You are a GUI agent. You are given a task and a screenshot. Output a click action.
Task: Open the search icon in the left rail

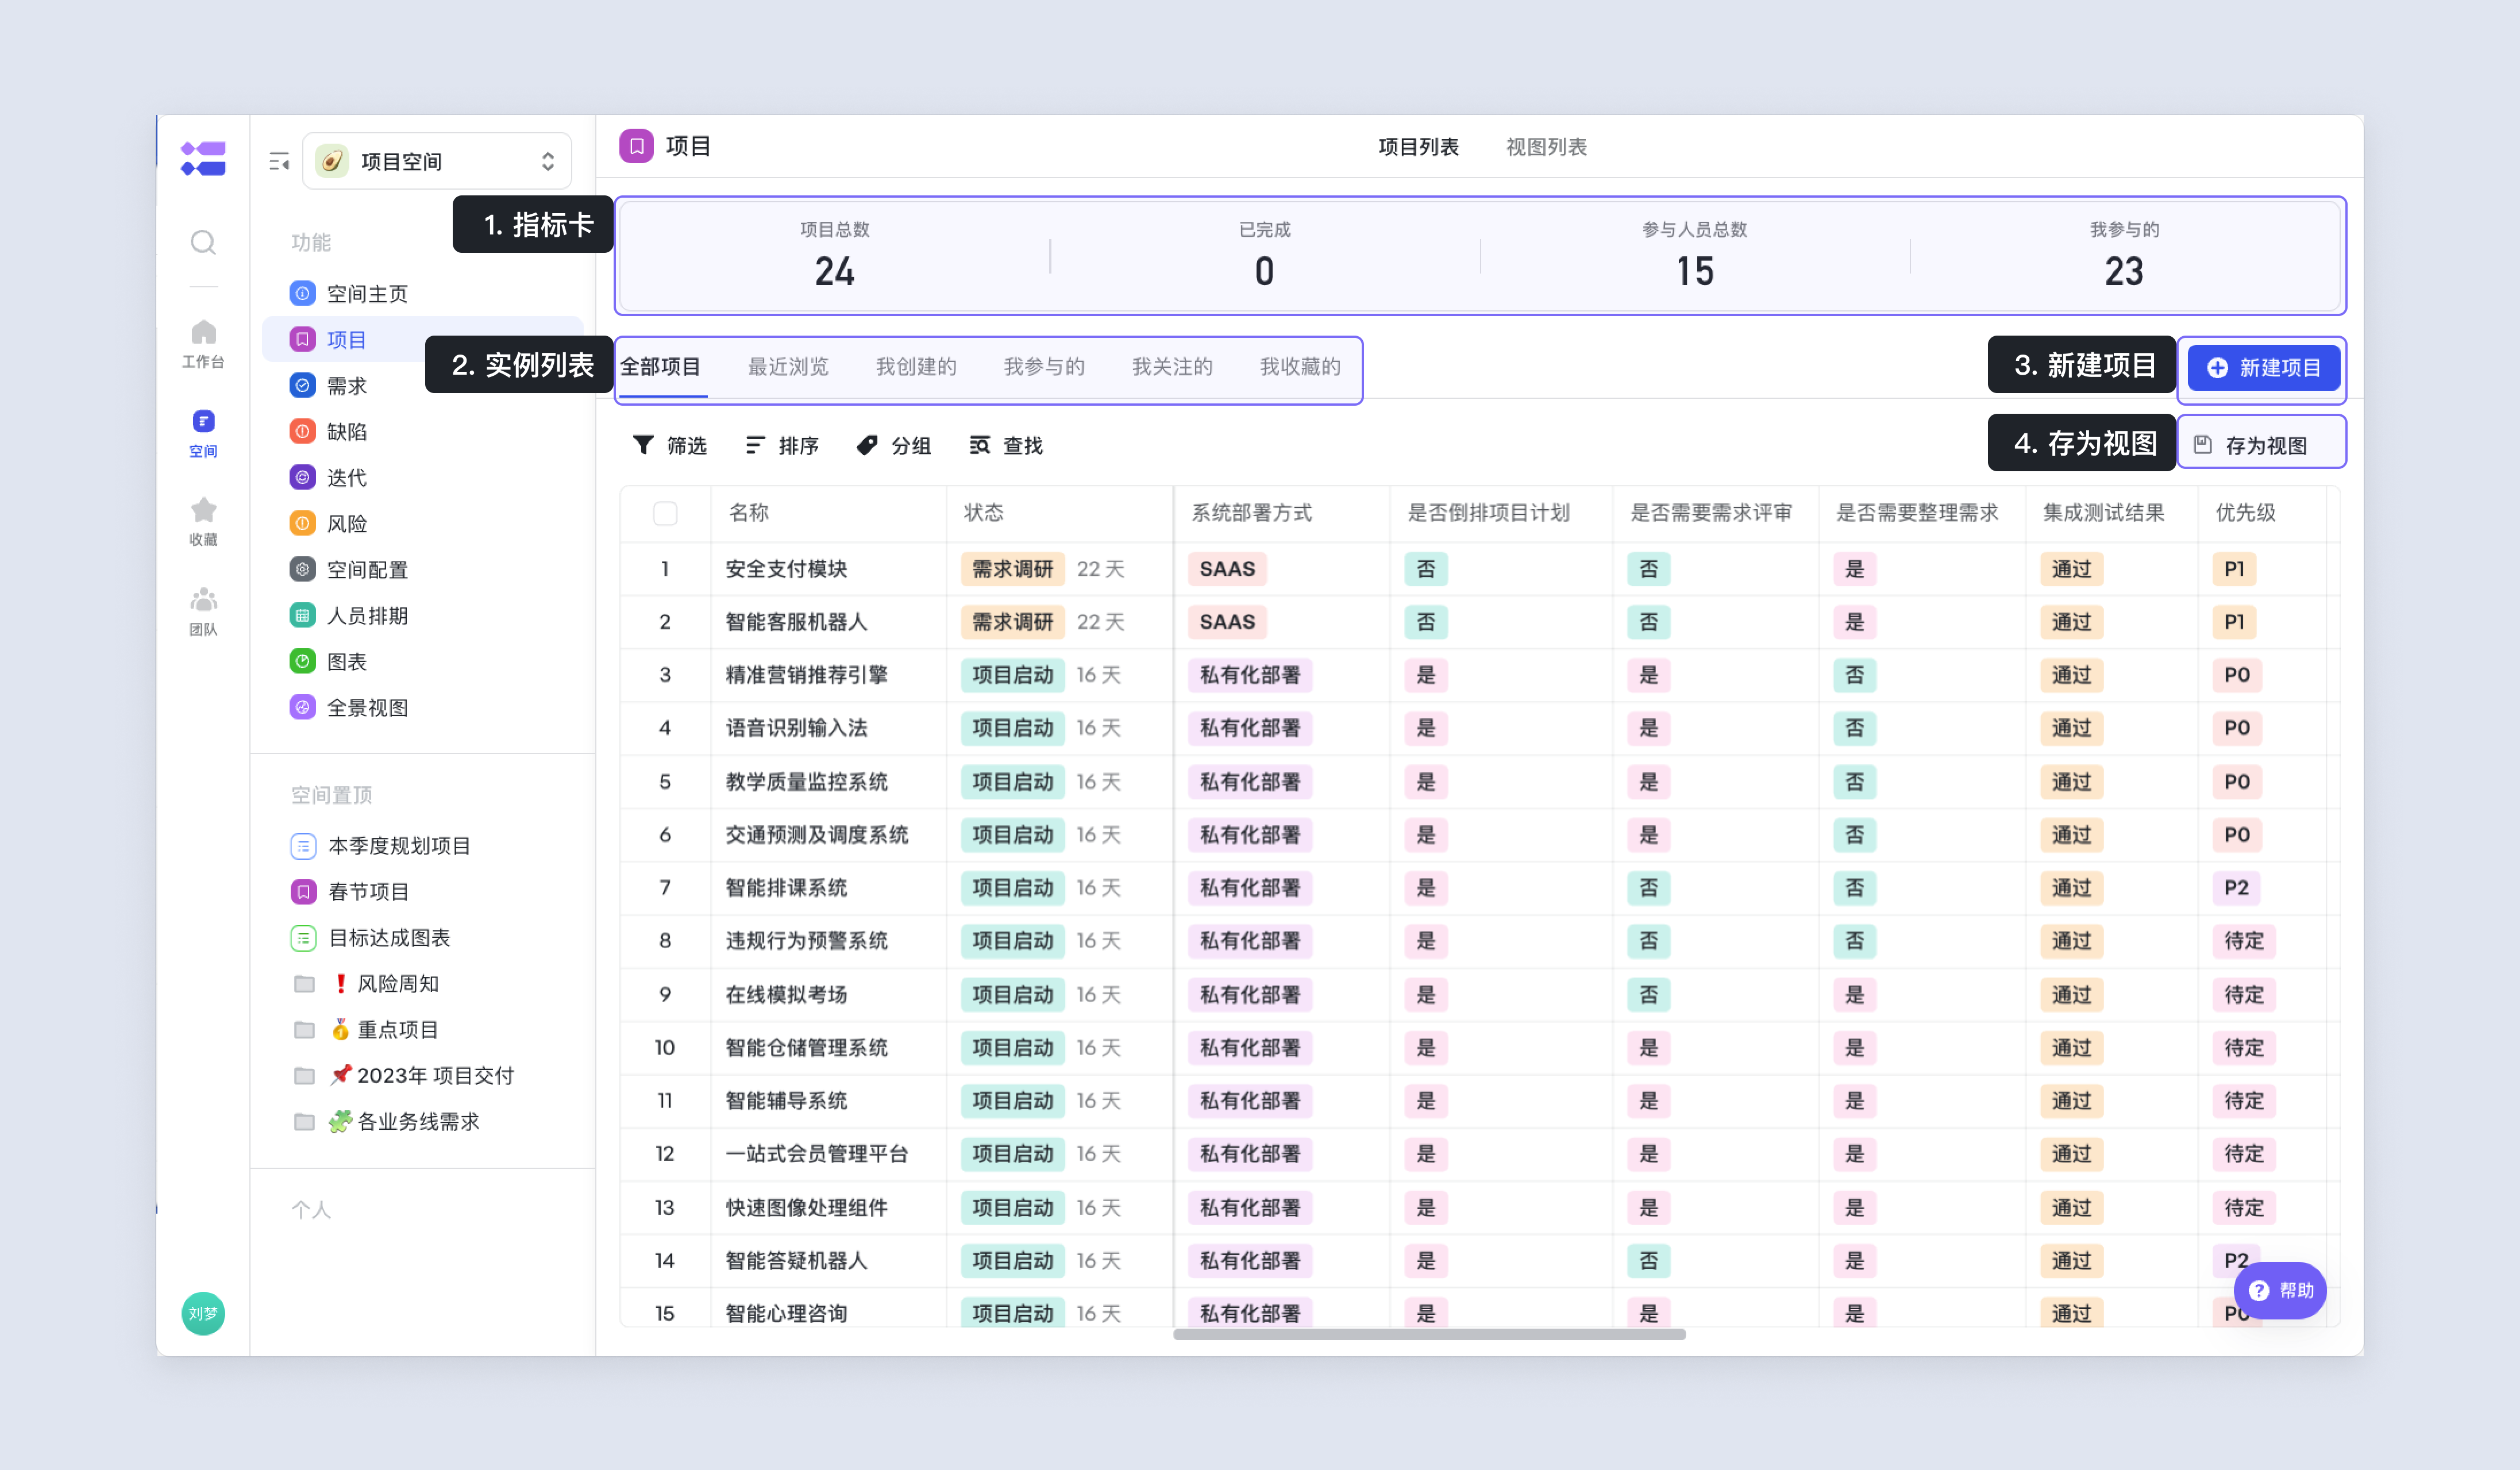203,242
